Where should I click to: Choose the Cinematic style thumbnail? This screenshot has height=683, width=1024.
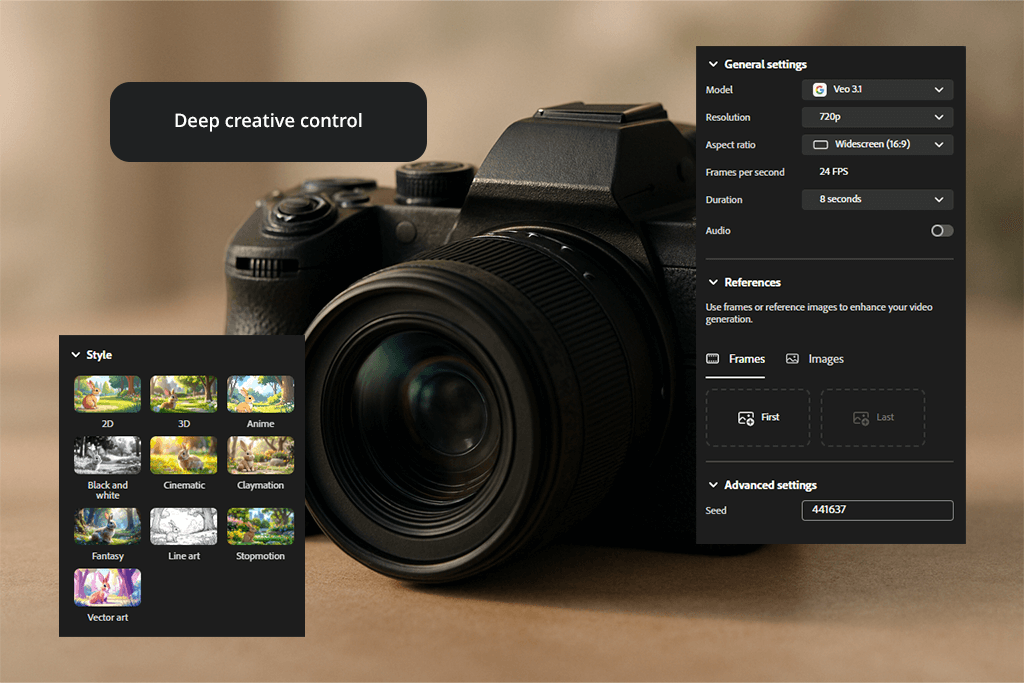pyautogui.click(x=184, y=455)
